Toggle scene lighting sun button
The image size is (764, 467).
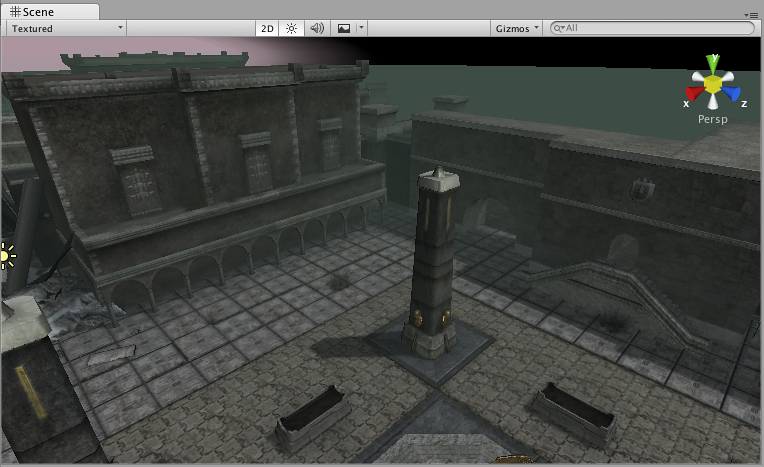(x=292, y=29)
